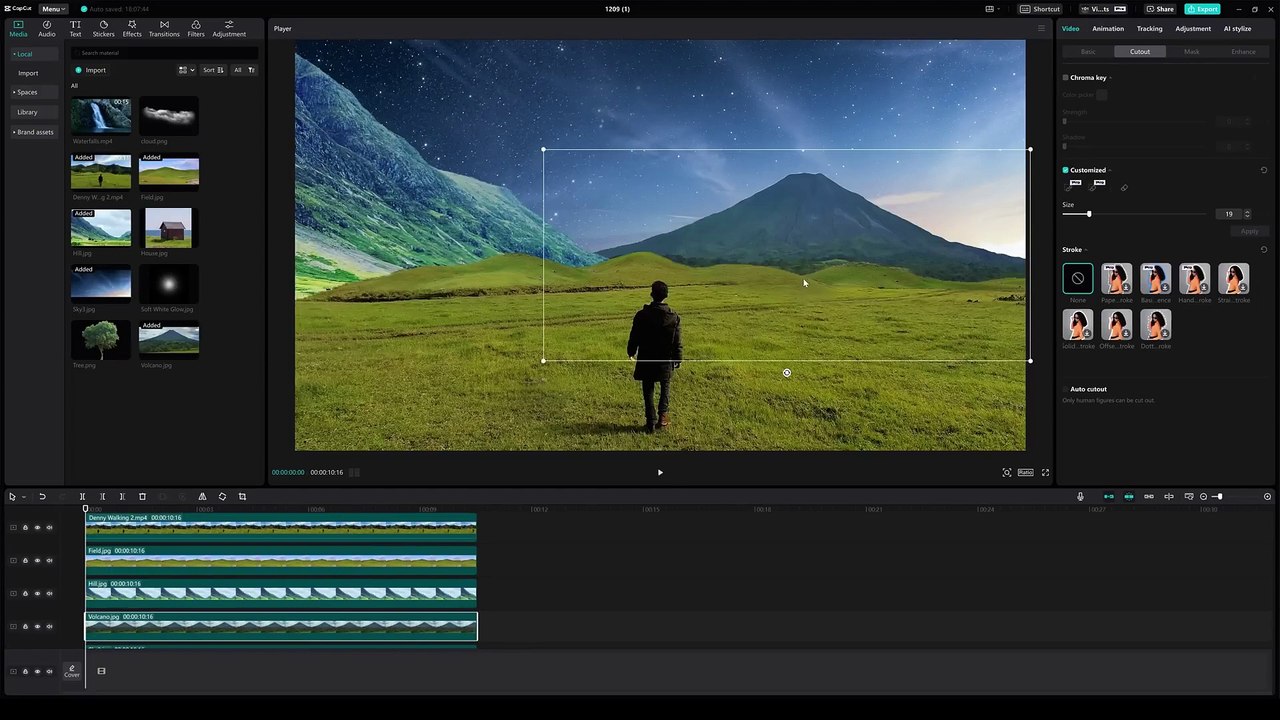Play the video in the player
This screenshot has width=1280, height=720.
660,473
